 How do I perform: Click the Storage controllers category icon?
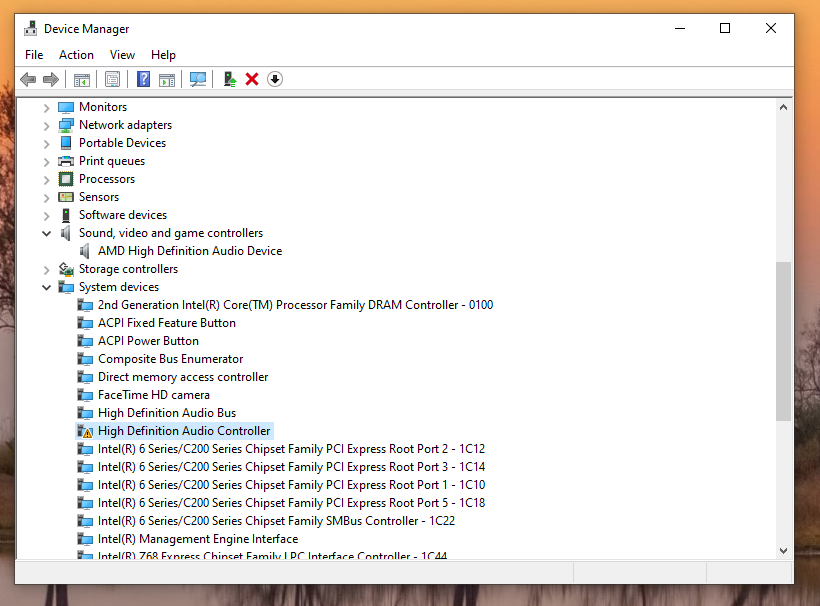pos(66,269)
